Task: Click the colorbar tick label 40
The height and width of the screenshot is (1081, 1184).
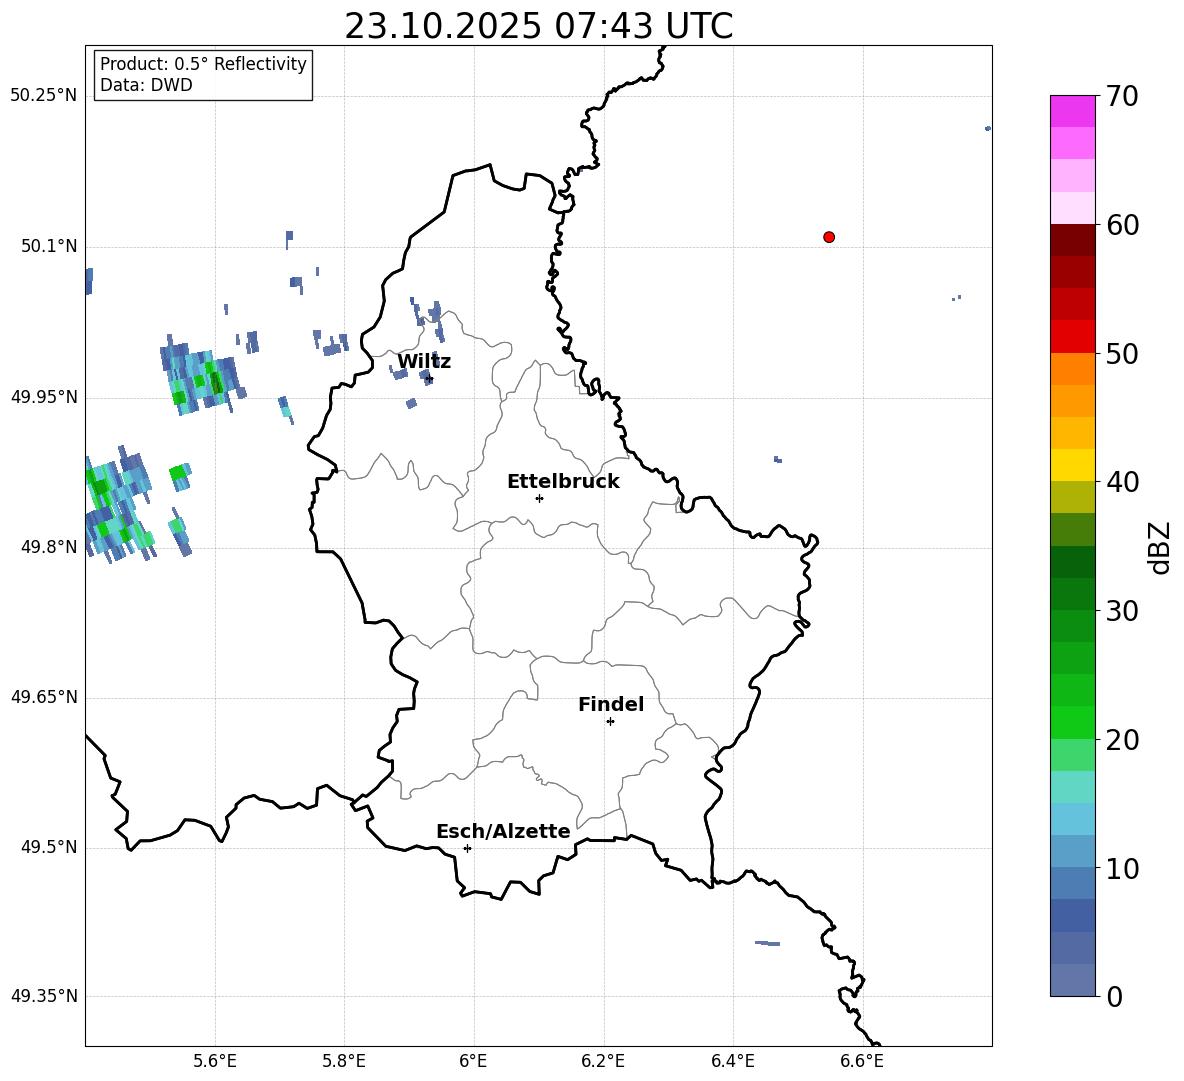Action: (x=1122, y=482)
